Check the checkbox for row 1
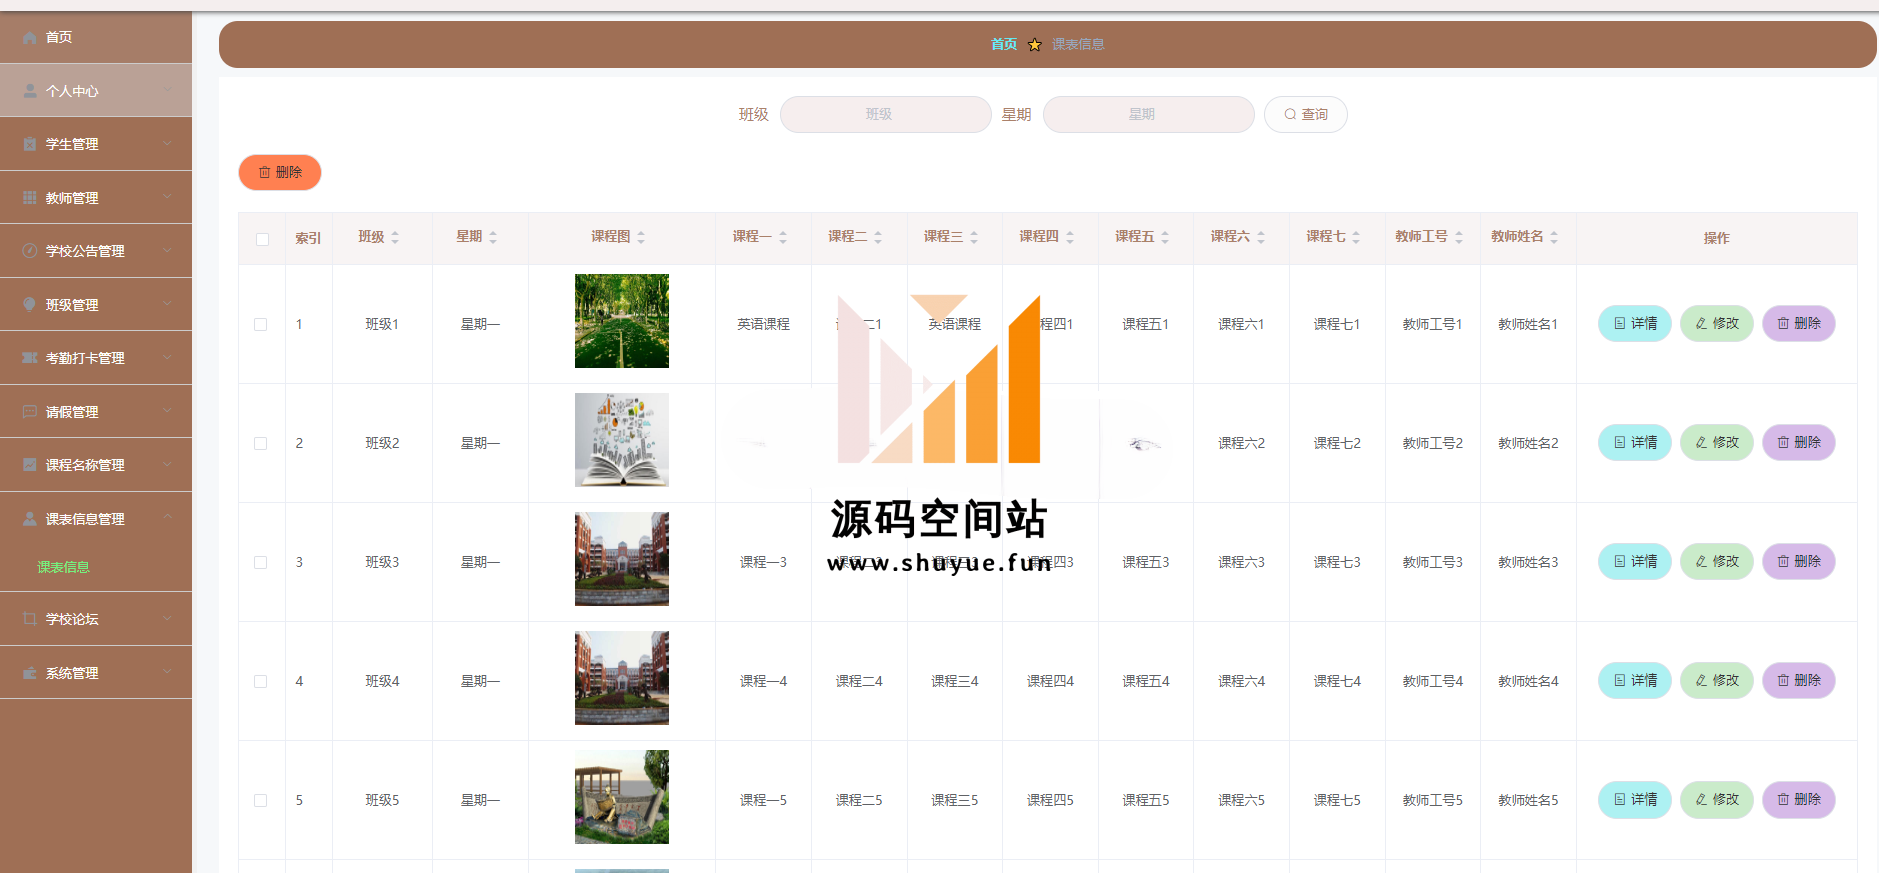This screenshot has width=1879, height=873. 261,324
